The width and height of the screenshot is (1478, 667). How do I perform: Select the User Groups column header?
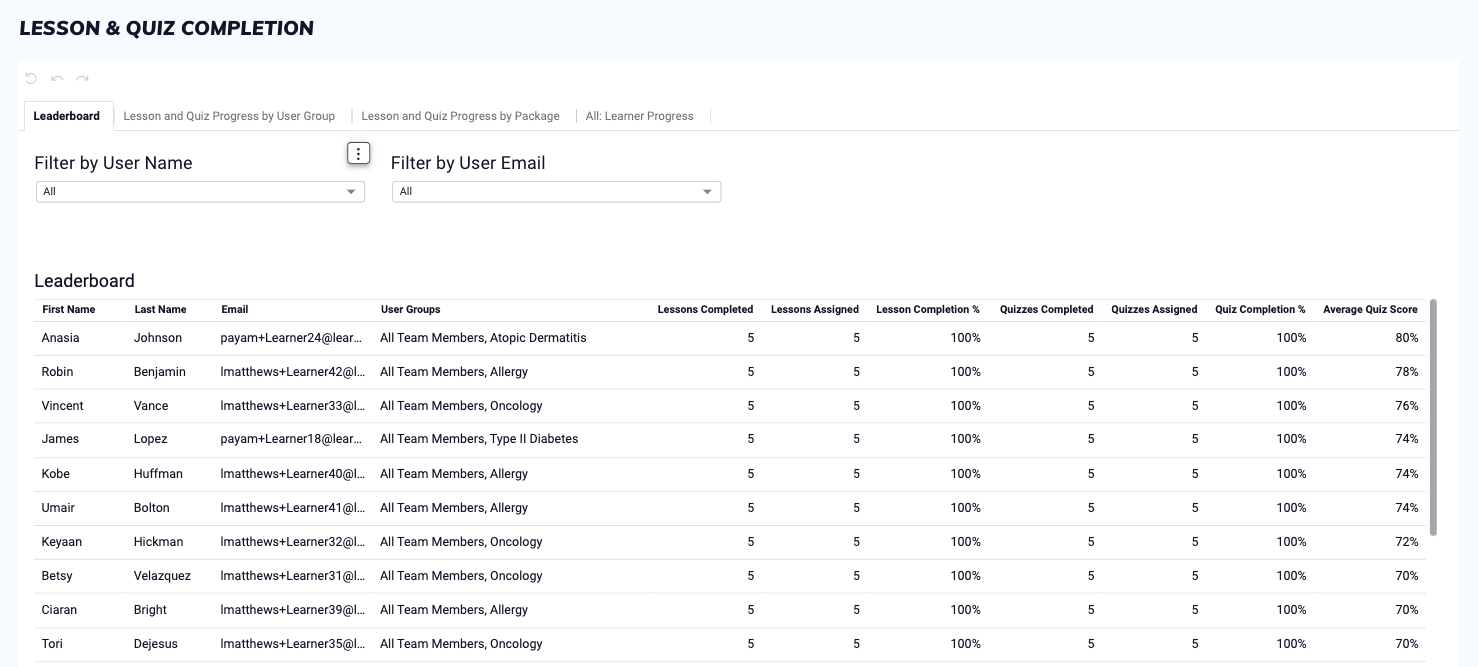[410, 310]
